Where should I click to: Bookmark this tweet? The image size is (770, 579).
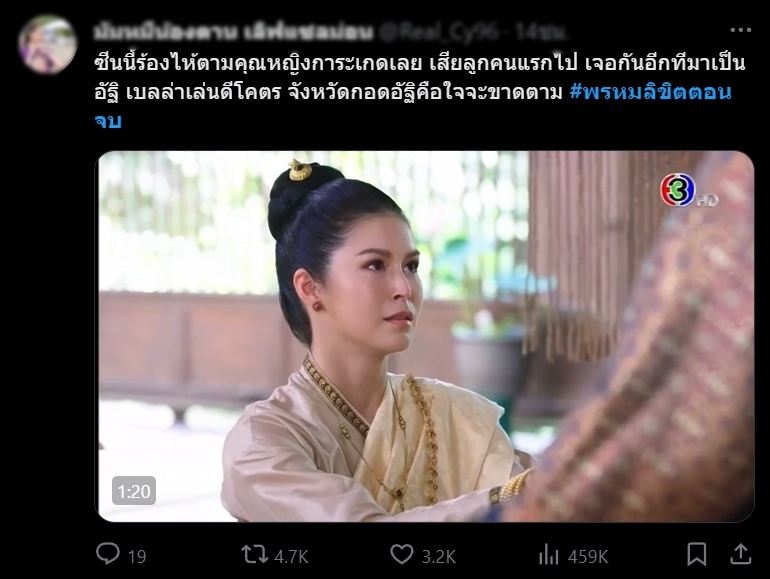[x=696, y=554]
